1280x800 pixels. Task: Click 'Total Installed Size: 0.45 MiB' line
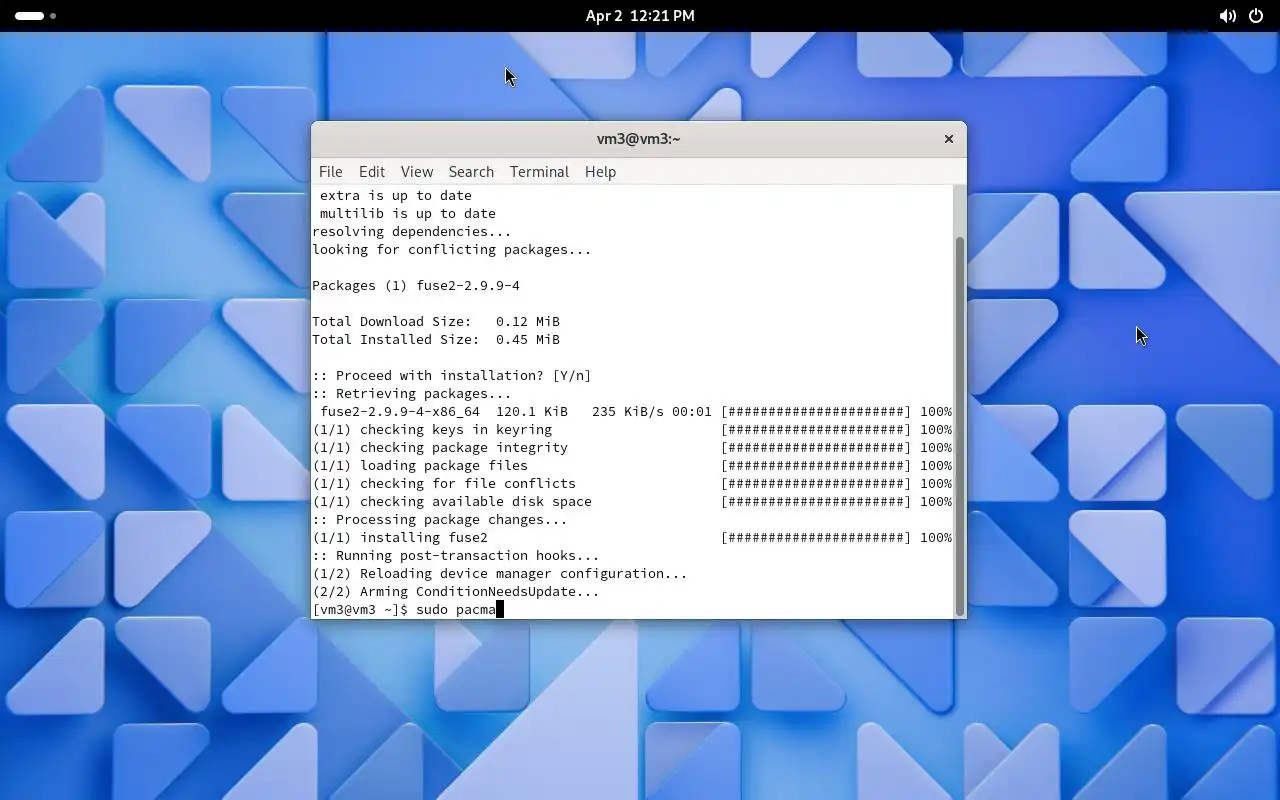click(436, 339)
